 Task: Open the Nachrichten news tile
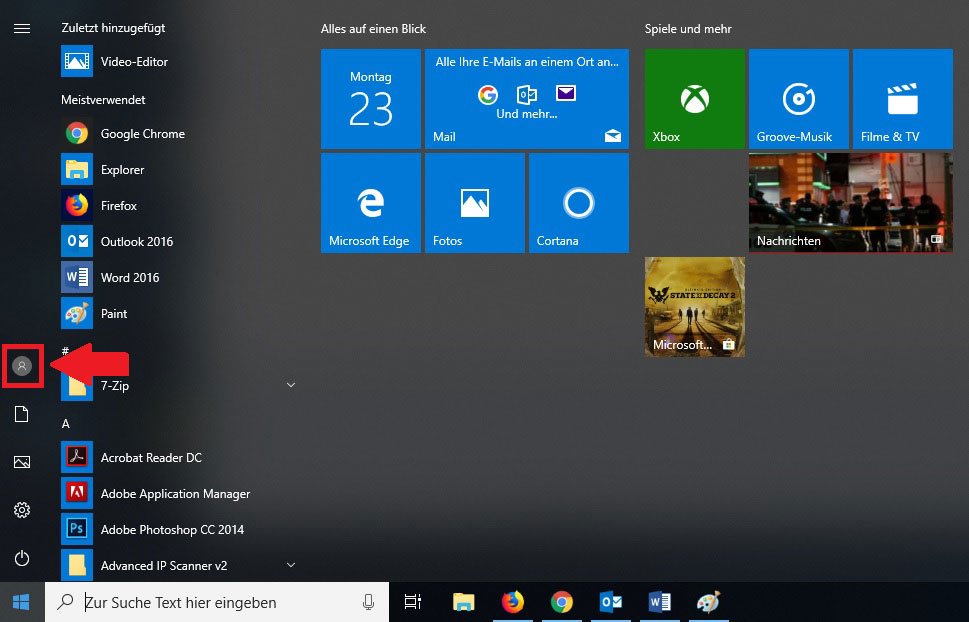(x=851, y=203)
